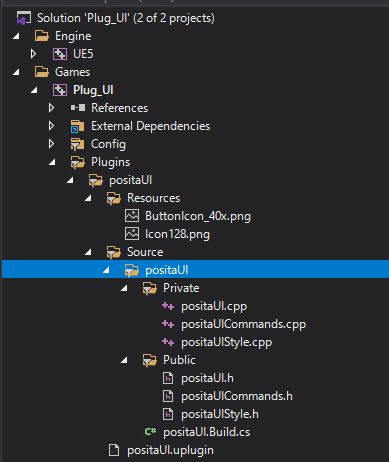Click the header icon beside positaUIStyle.h
The height and width of the screenshot is (462, 389).
point(168,414)
